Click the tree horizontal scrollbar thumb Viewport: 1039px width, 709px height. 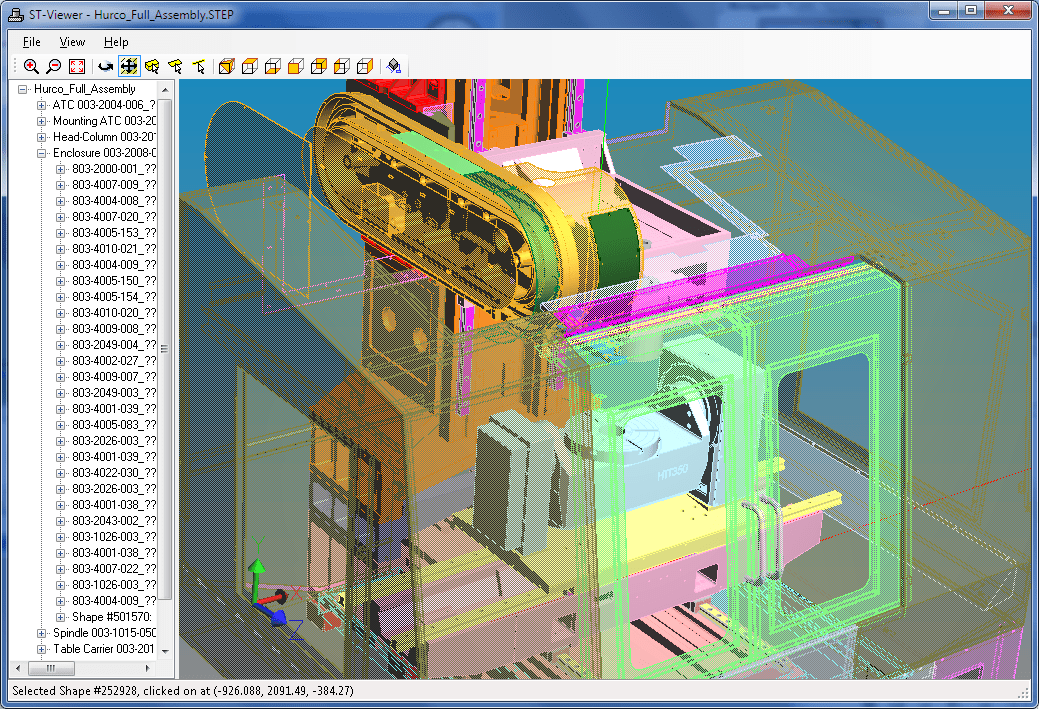point(50,668)
